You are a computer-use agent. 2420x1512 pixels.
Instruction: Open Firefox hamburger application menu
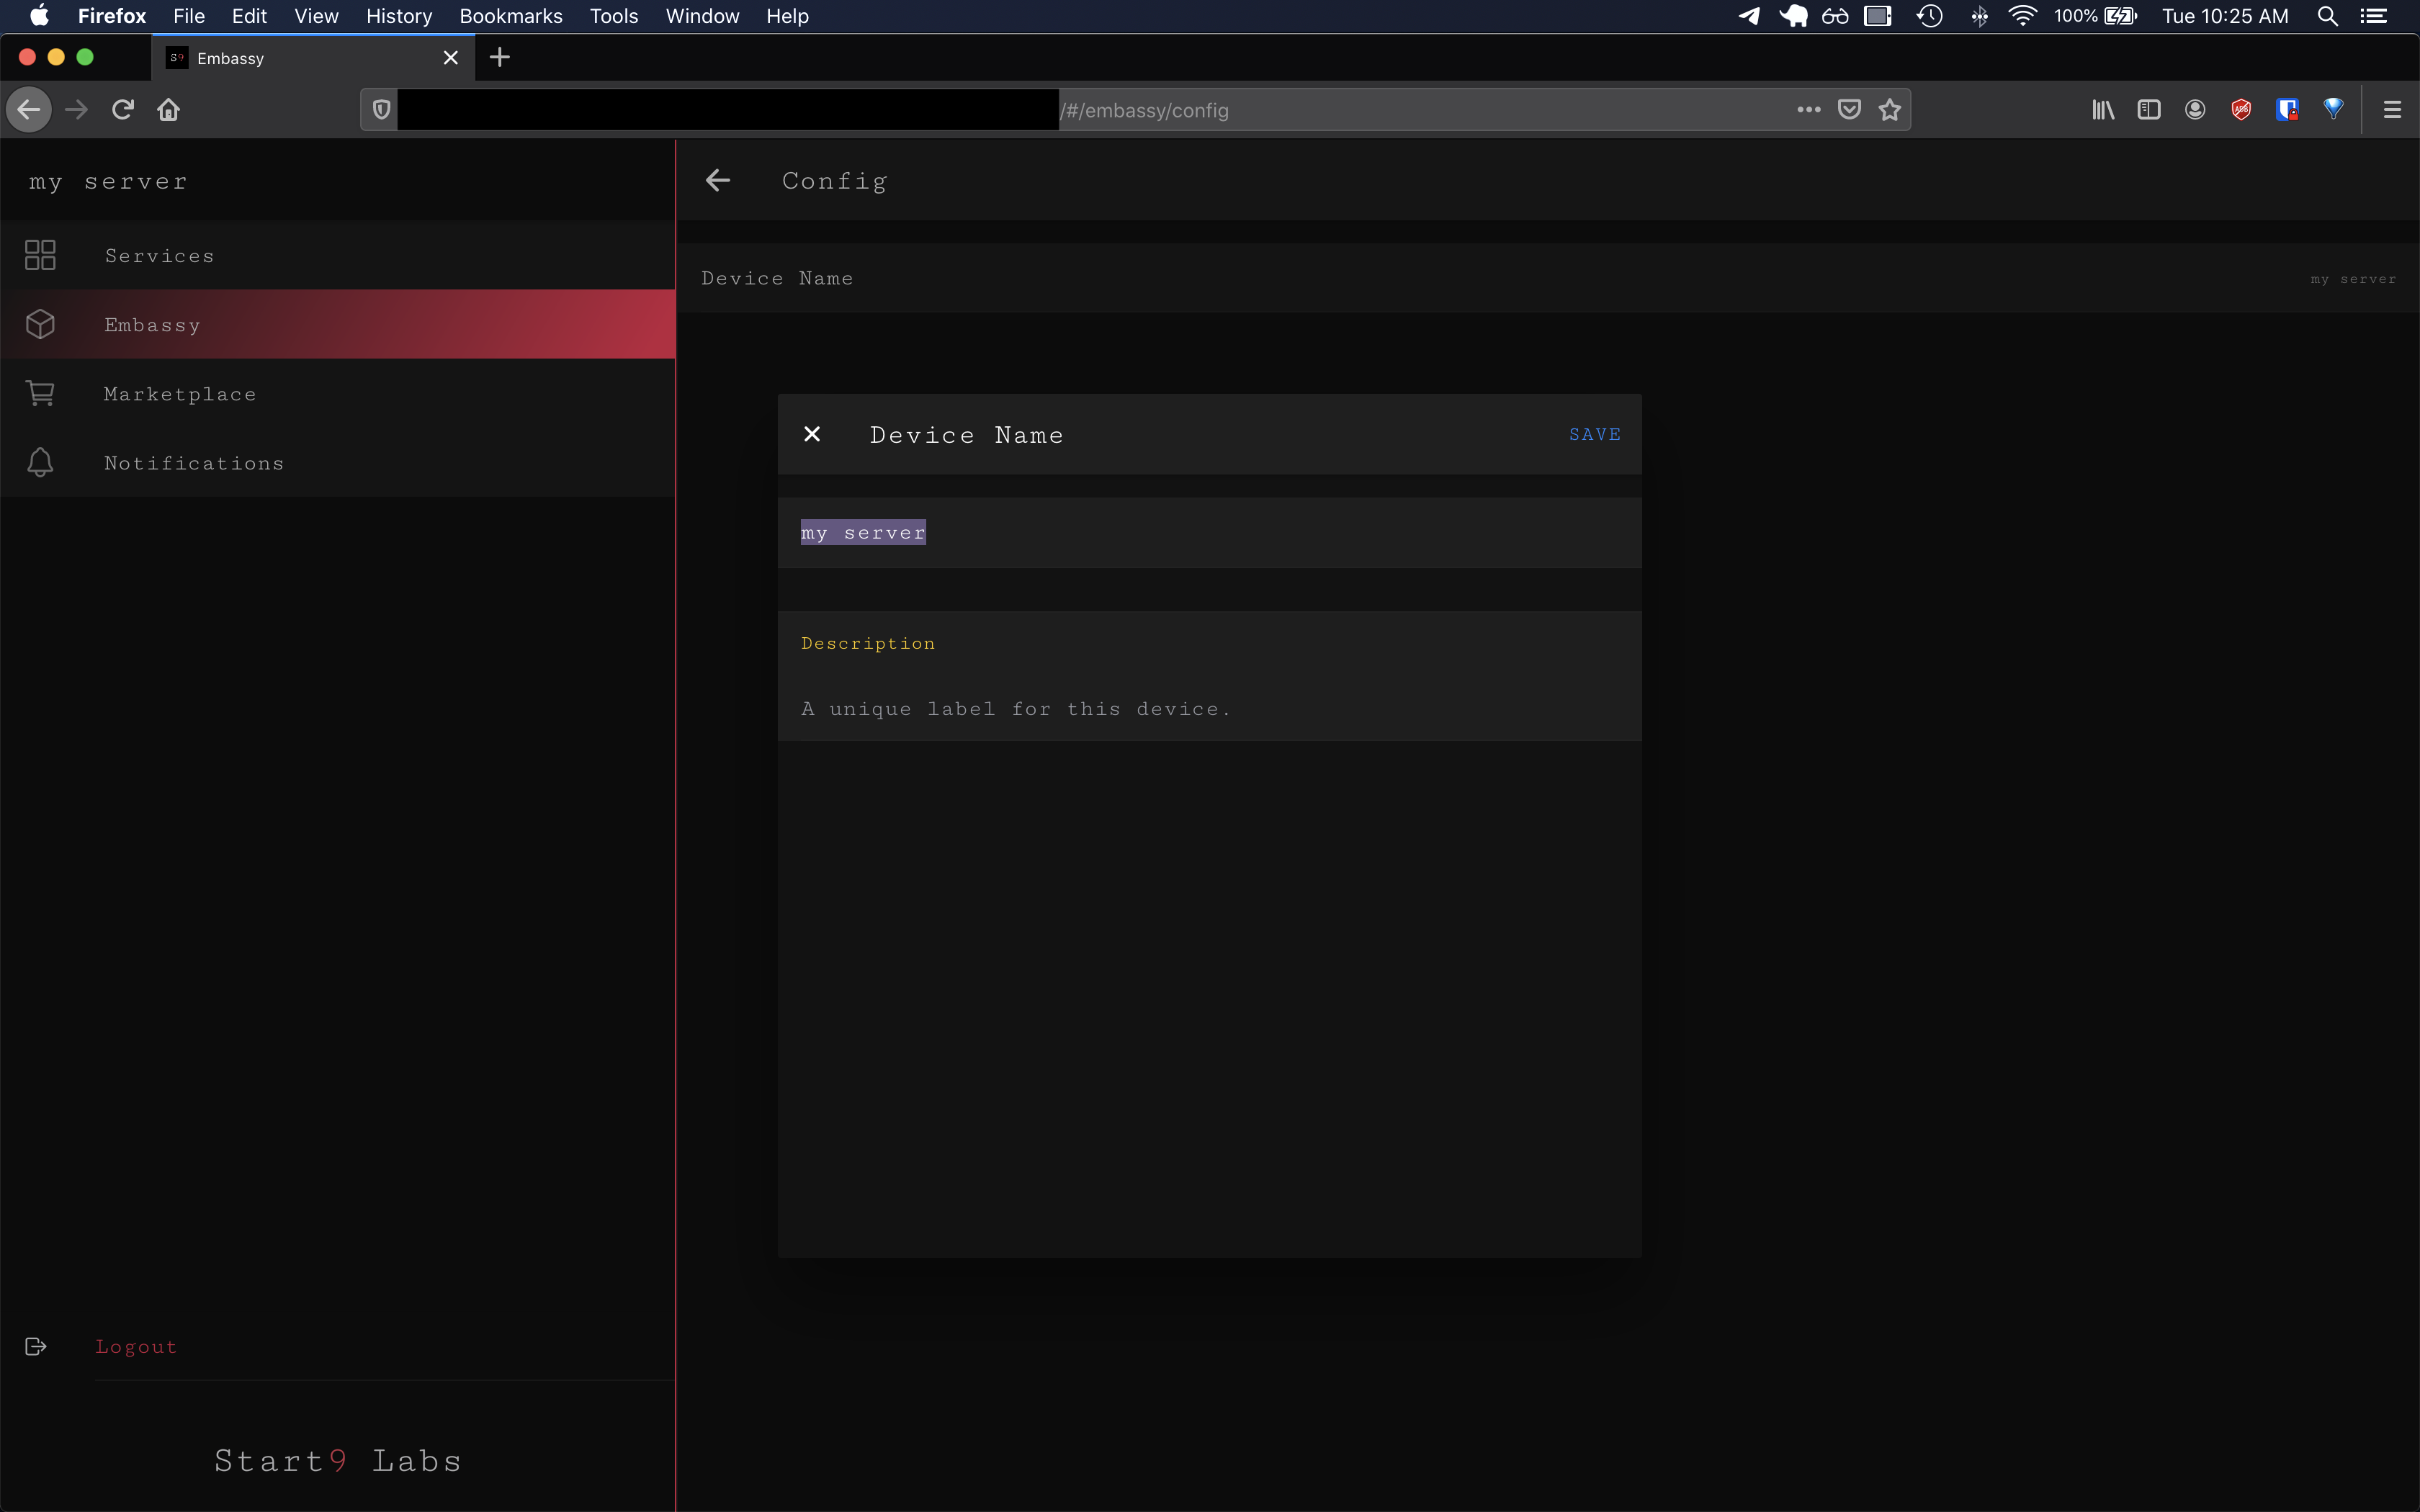click(x=2392, y=110)
